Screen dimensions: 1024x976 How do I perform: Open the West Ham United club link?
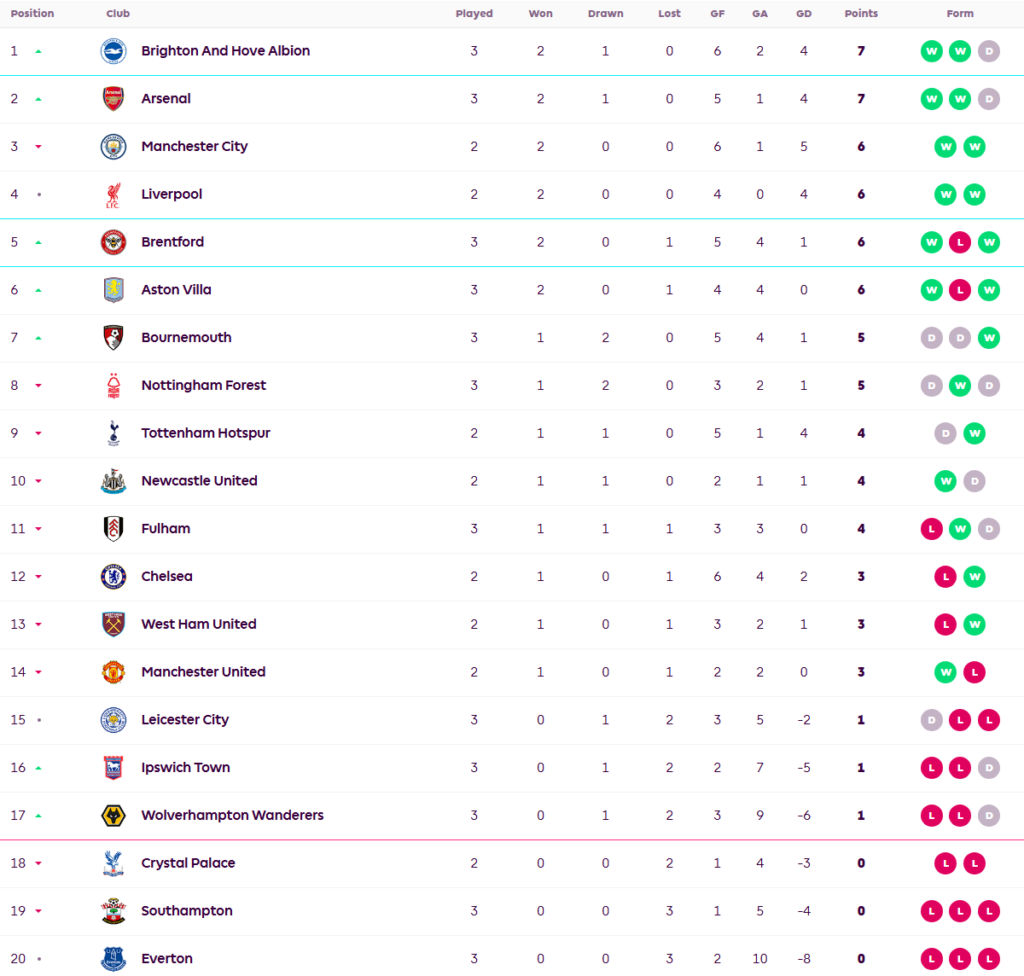[x=199, y=624]
